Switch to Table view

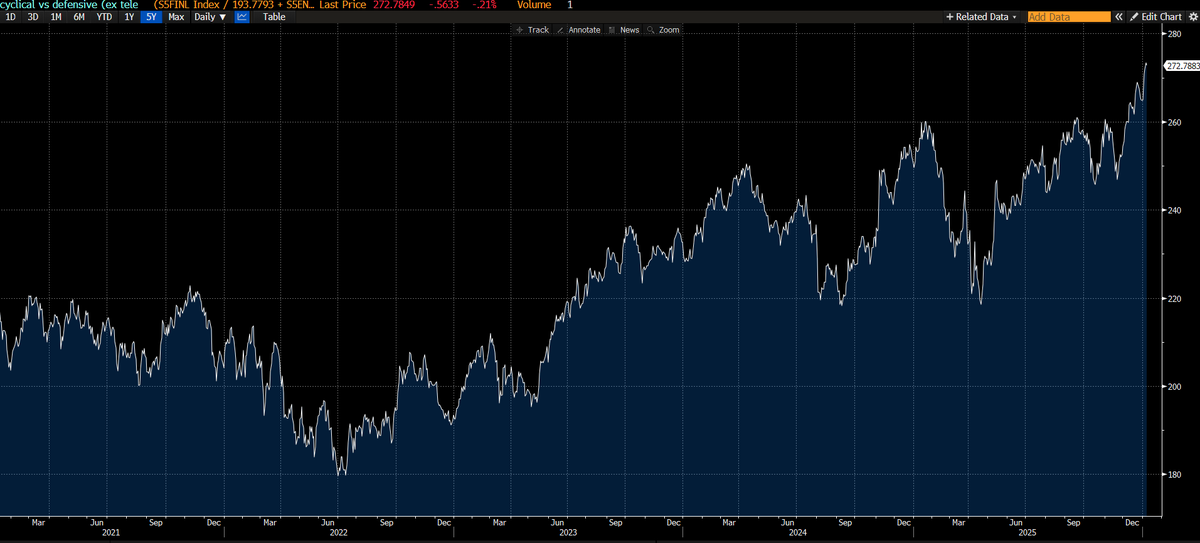[274, 17]
